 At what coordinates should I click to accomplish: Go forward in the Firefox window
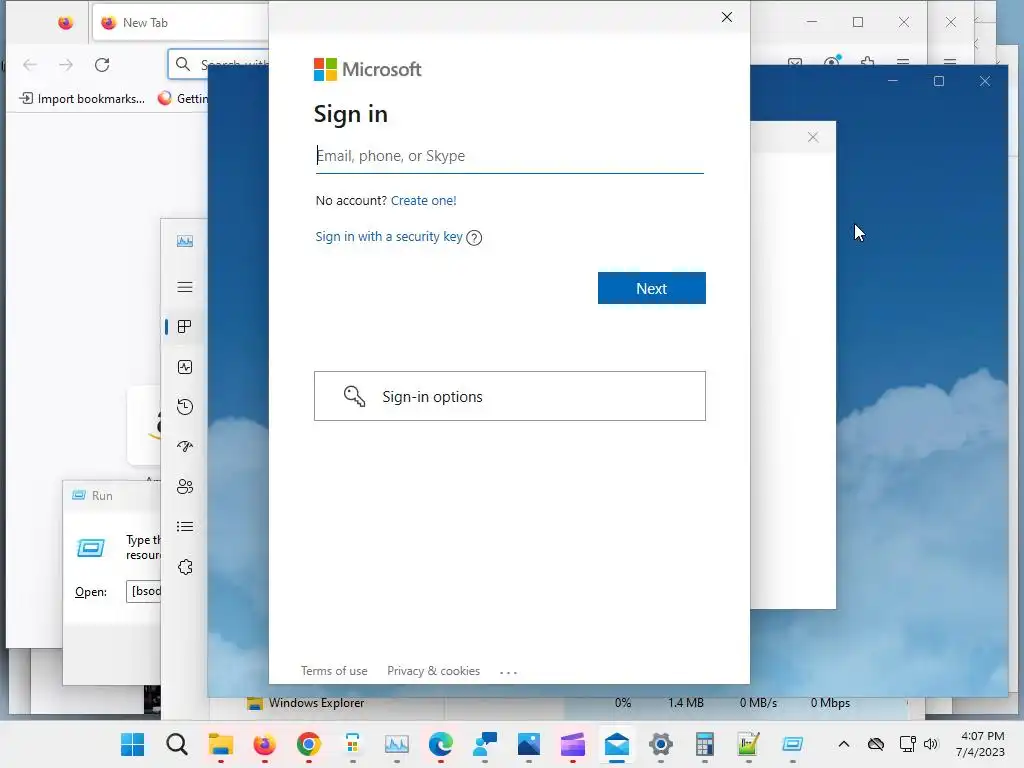66,65
